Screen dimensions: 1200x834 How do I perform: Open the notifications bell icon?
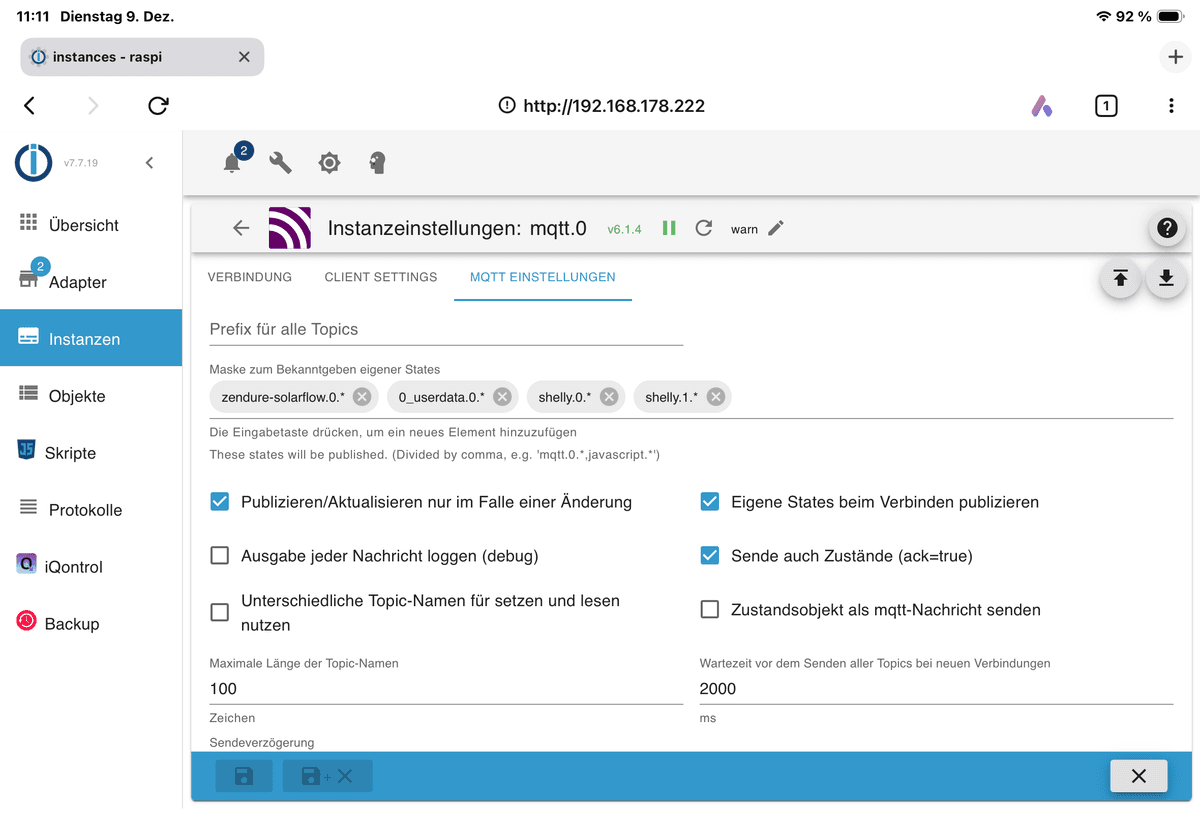[232, 163]
